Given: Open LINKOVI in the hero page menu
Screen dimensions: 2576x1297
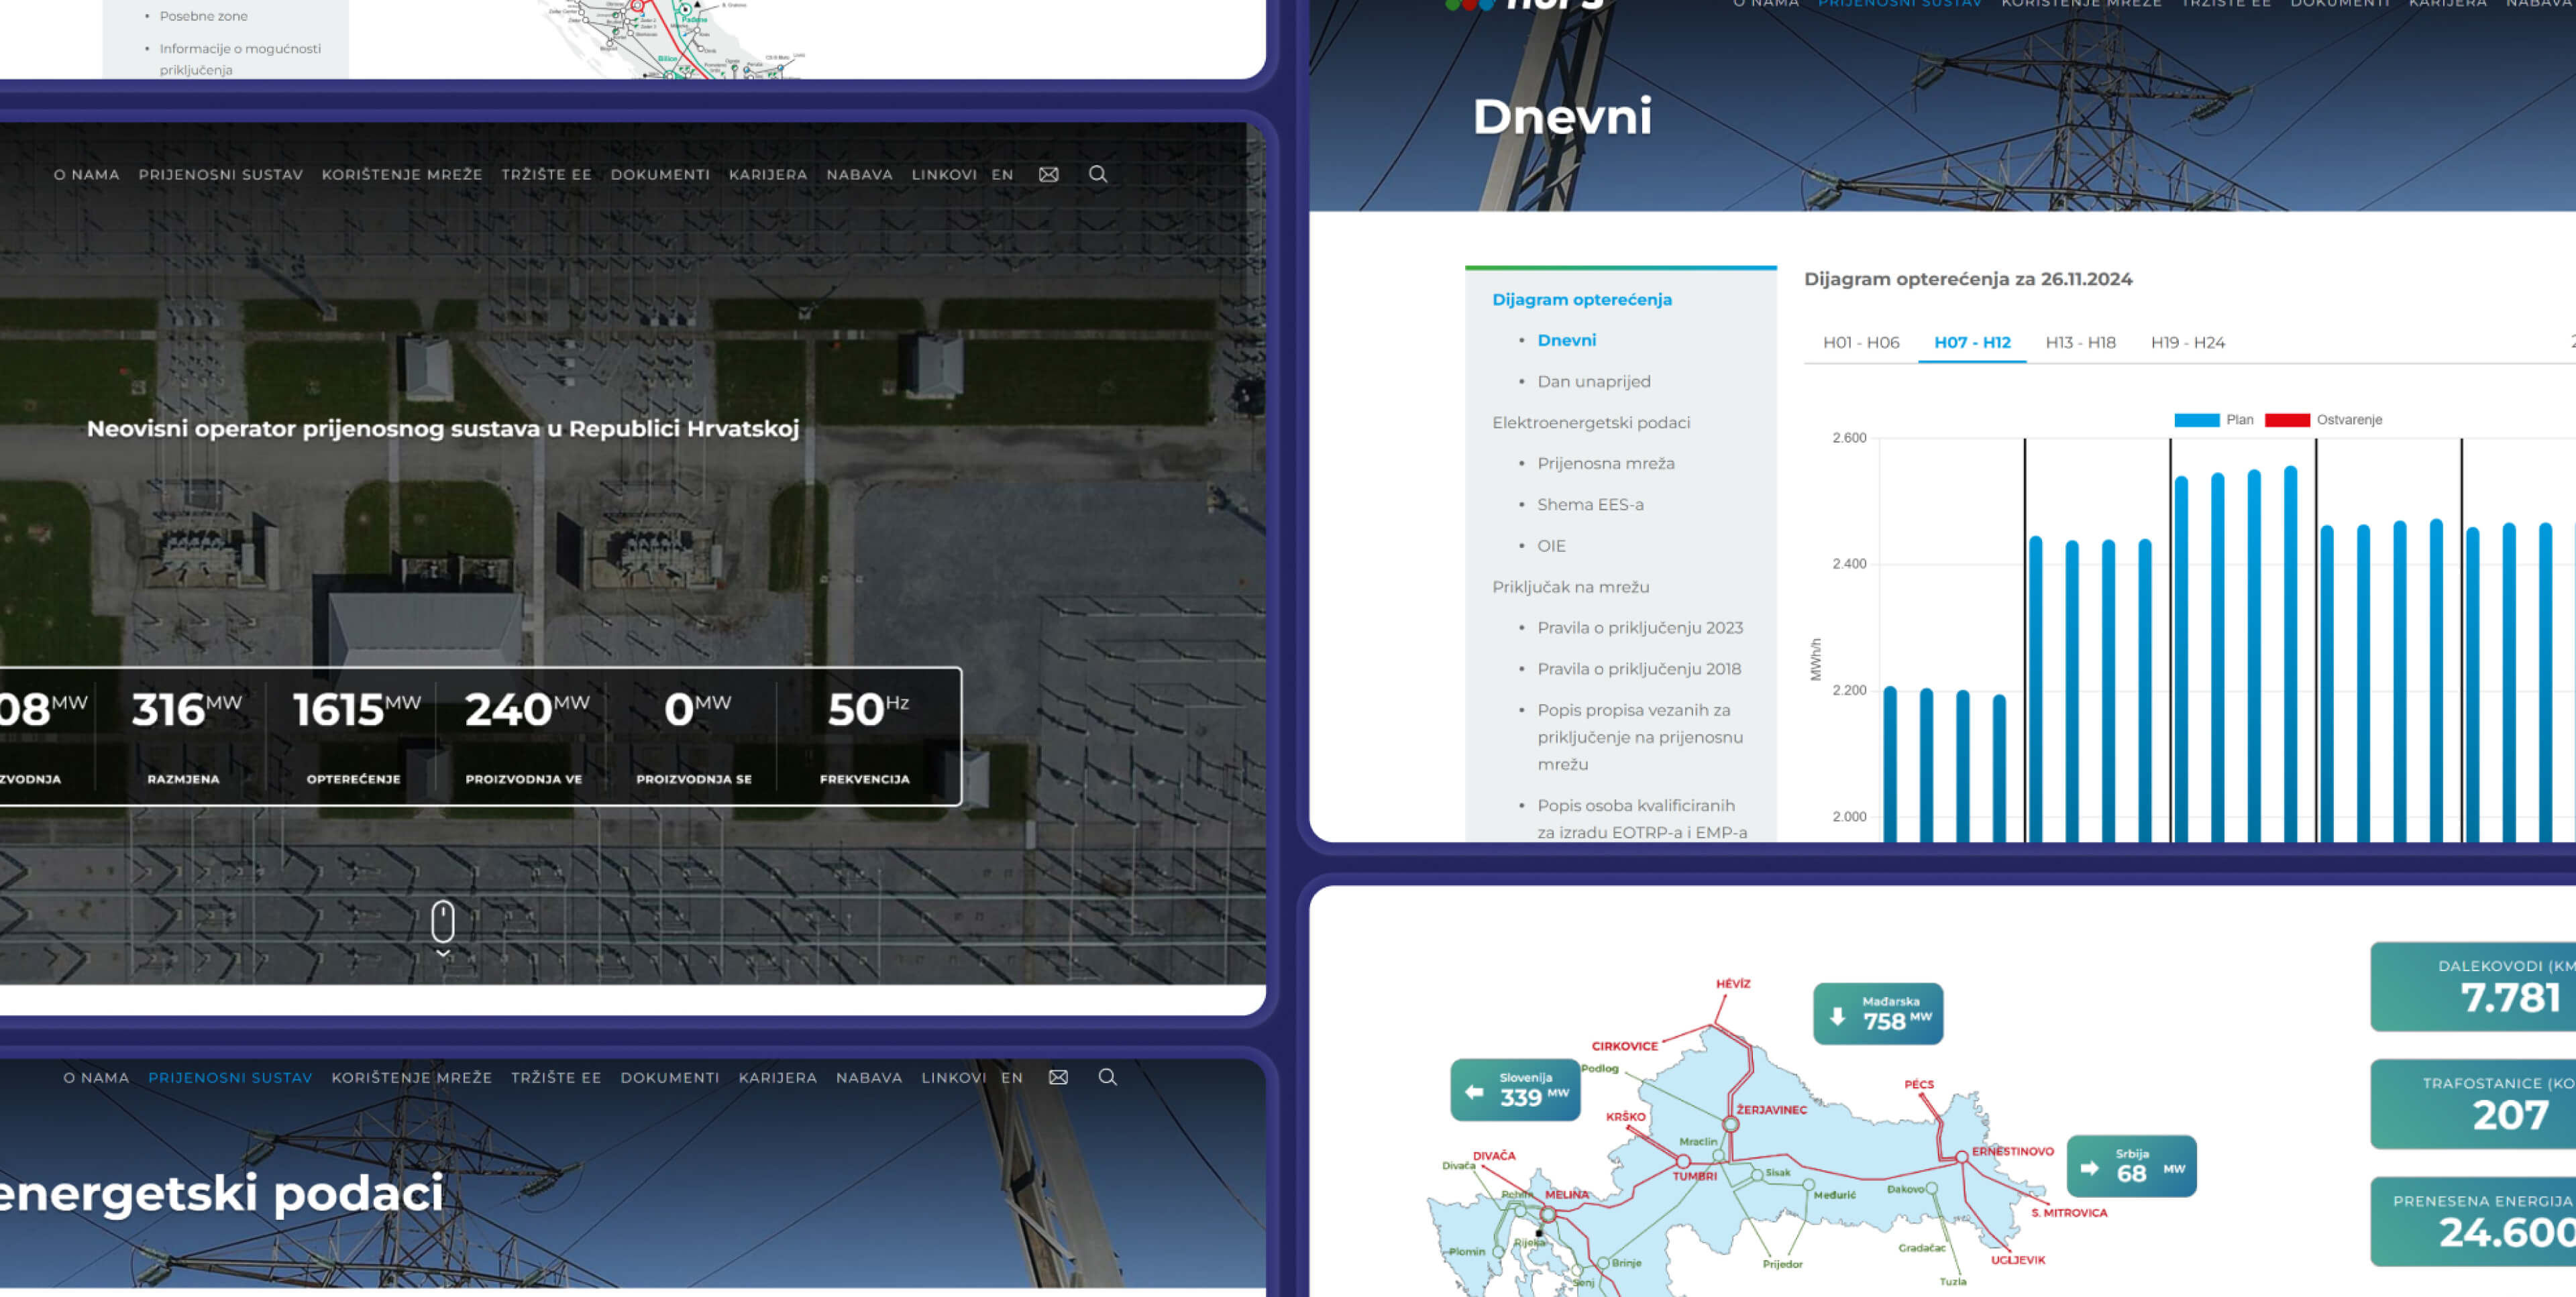Looking at the screenshot, I should coord(944,174).
